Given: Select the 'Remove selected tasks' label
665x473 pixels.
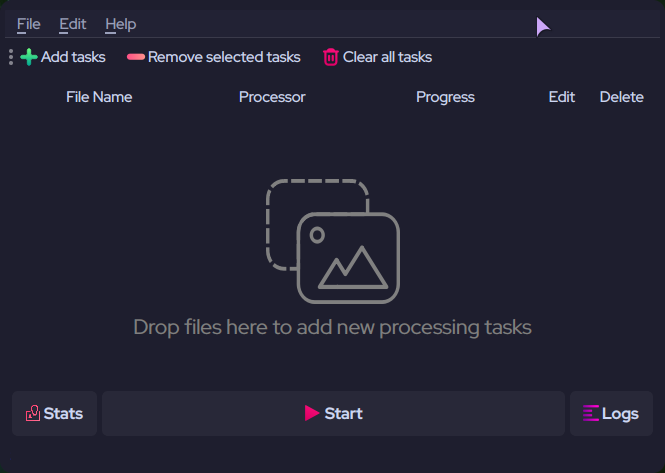Looking at the screenshot, I should click(224, 57).
